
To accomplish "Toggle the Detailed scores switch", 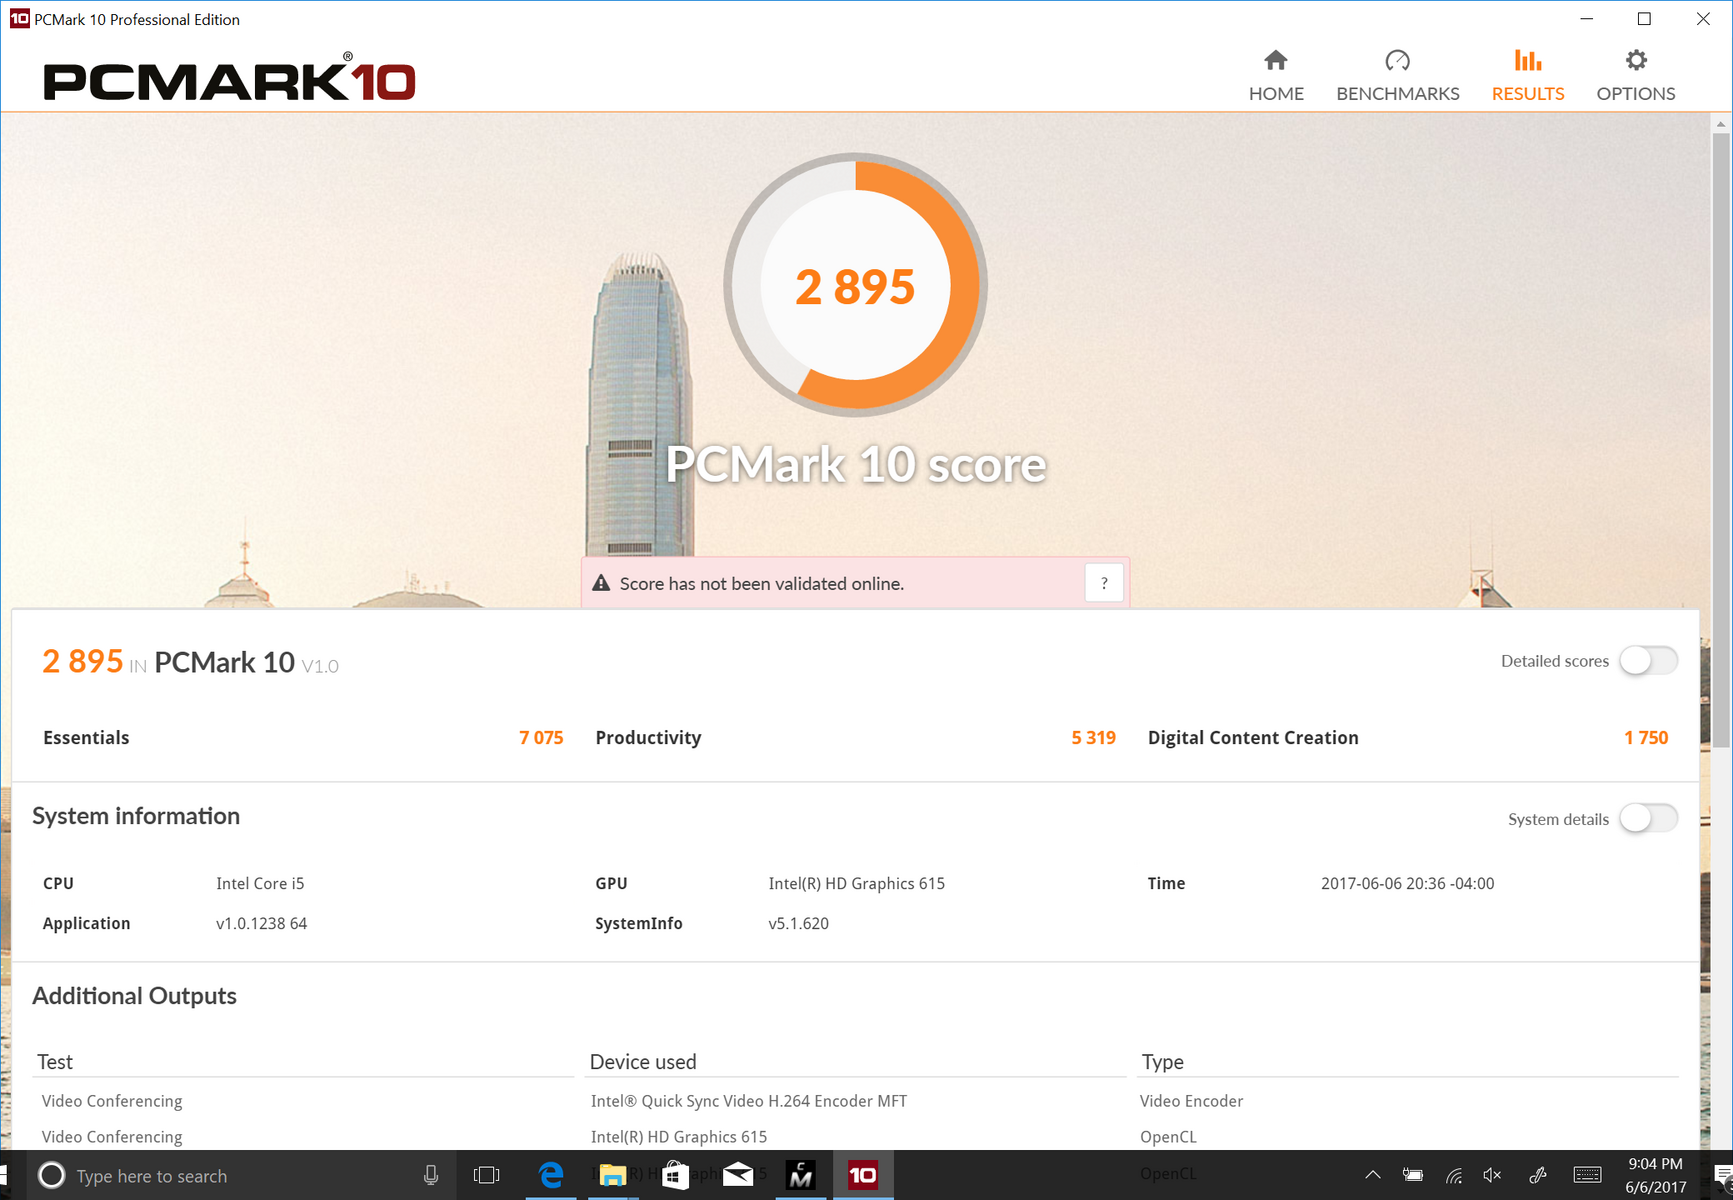I will click(x=1649, y=661).
